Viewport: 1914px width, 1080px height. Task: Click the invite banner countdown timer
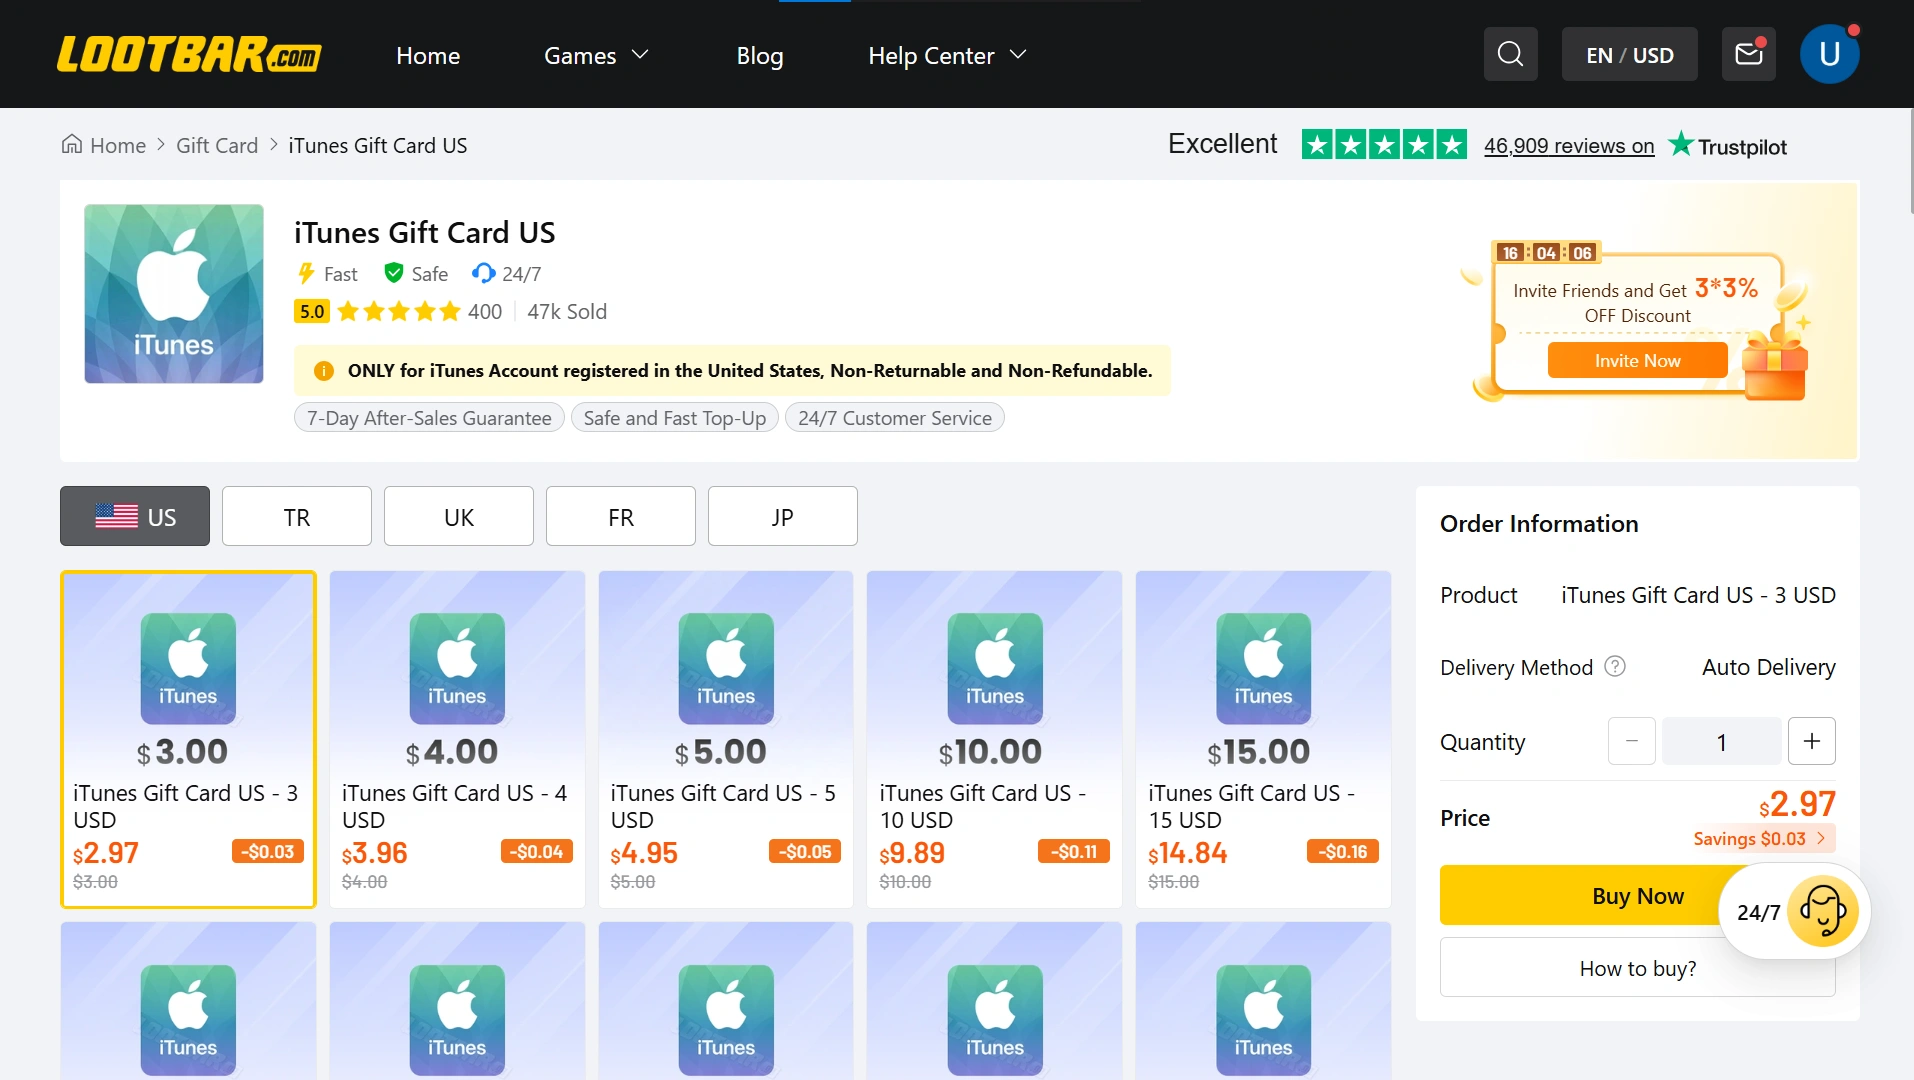point(1546,253)
